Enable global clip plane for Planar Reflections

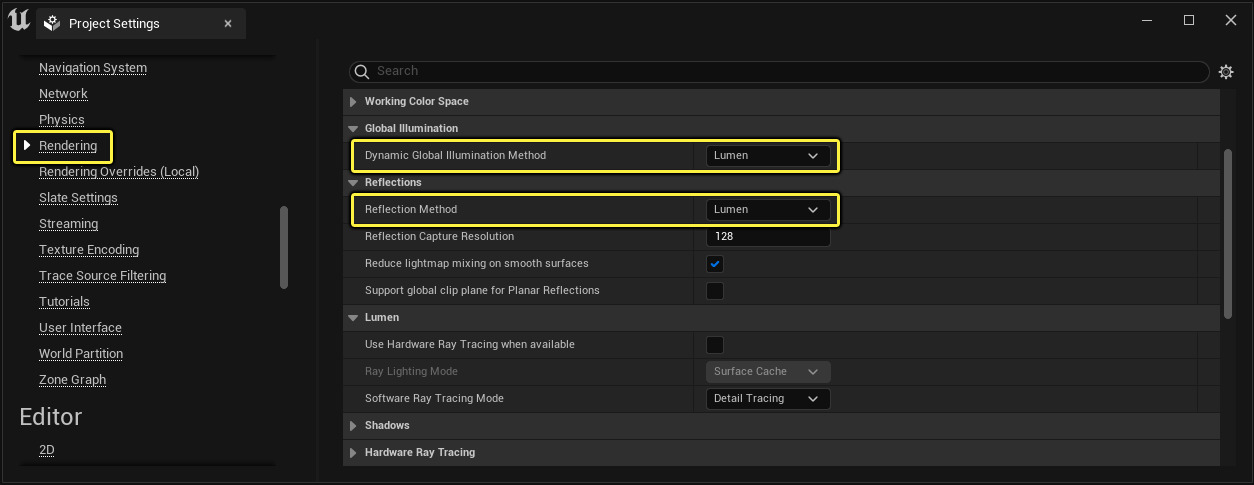[x=715, y=291]
